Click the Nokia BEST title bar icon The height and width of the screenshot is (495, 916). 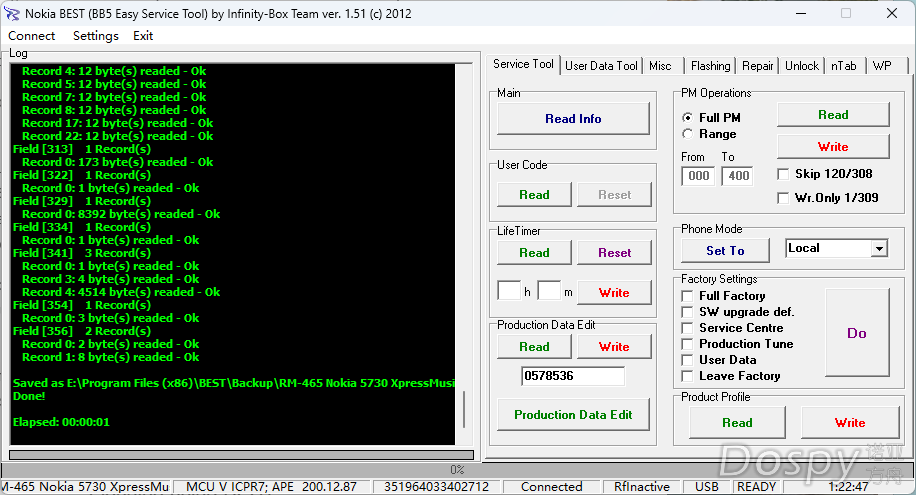coord(13,14)
